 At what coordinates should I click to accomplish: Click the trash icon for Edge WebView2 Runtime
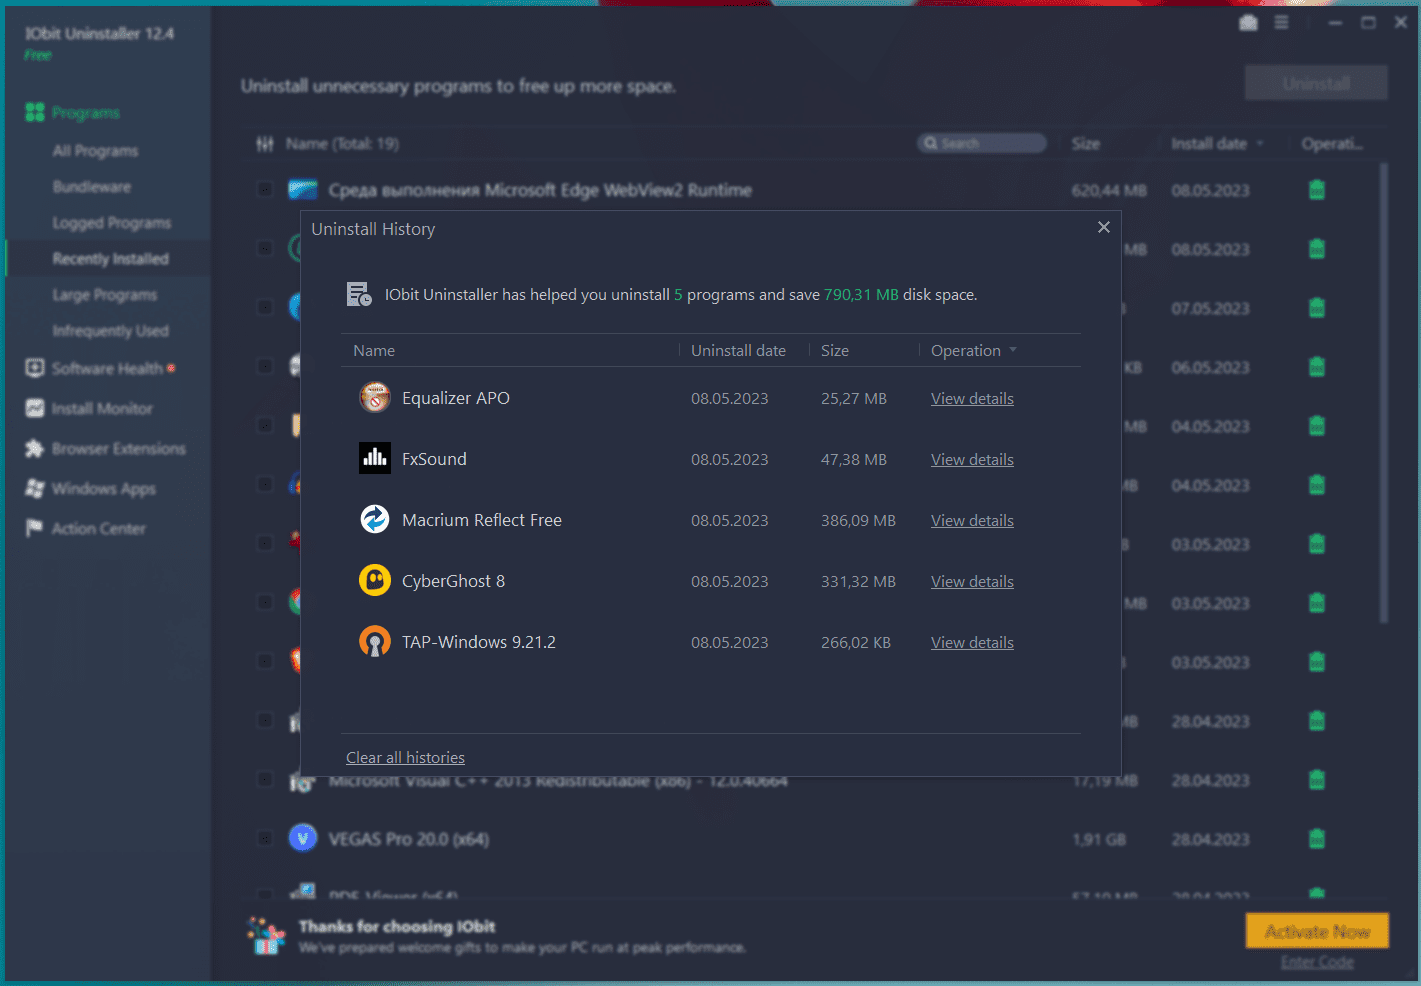[x=1317, y=190]
